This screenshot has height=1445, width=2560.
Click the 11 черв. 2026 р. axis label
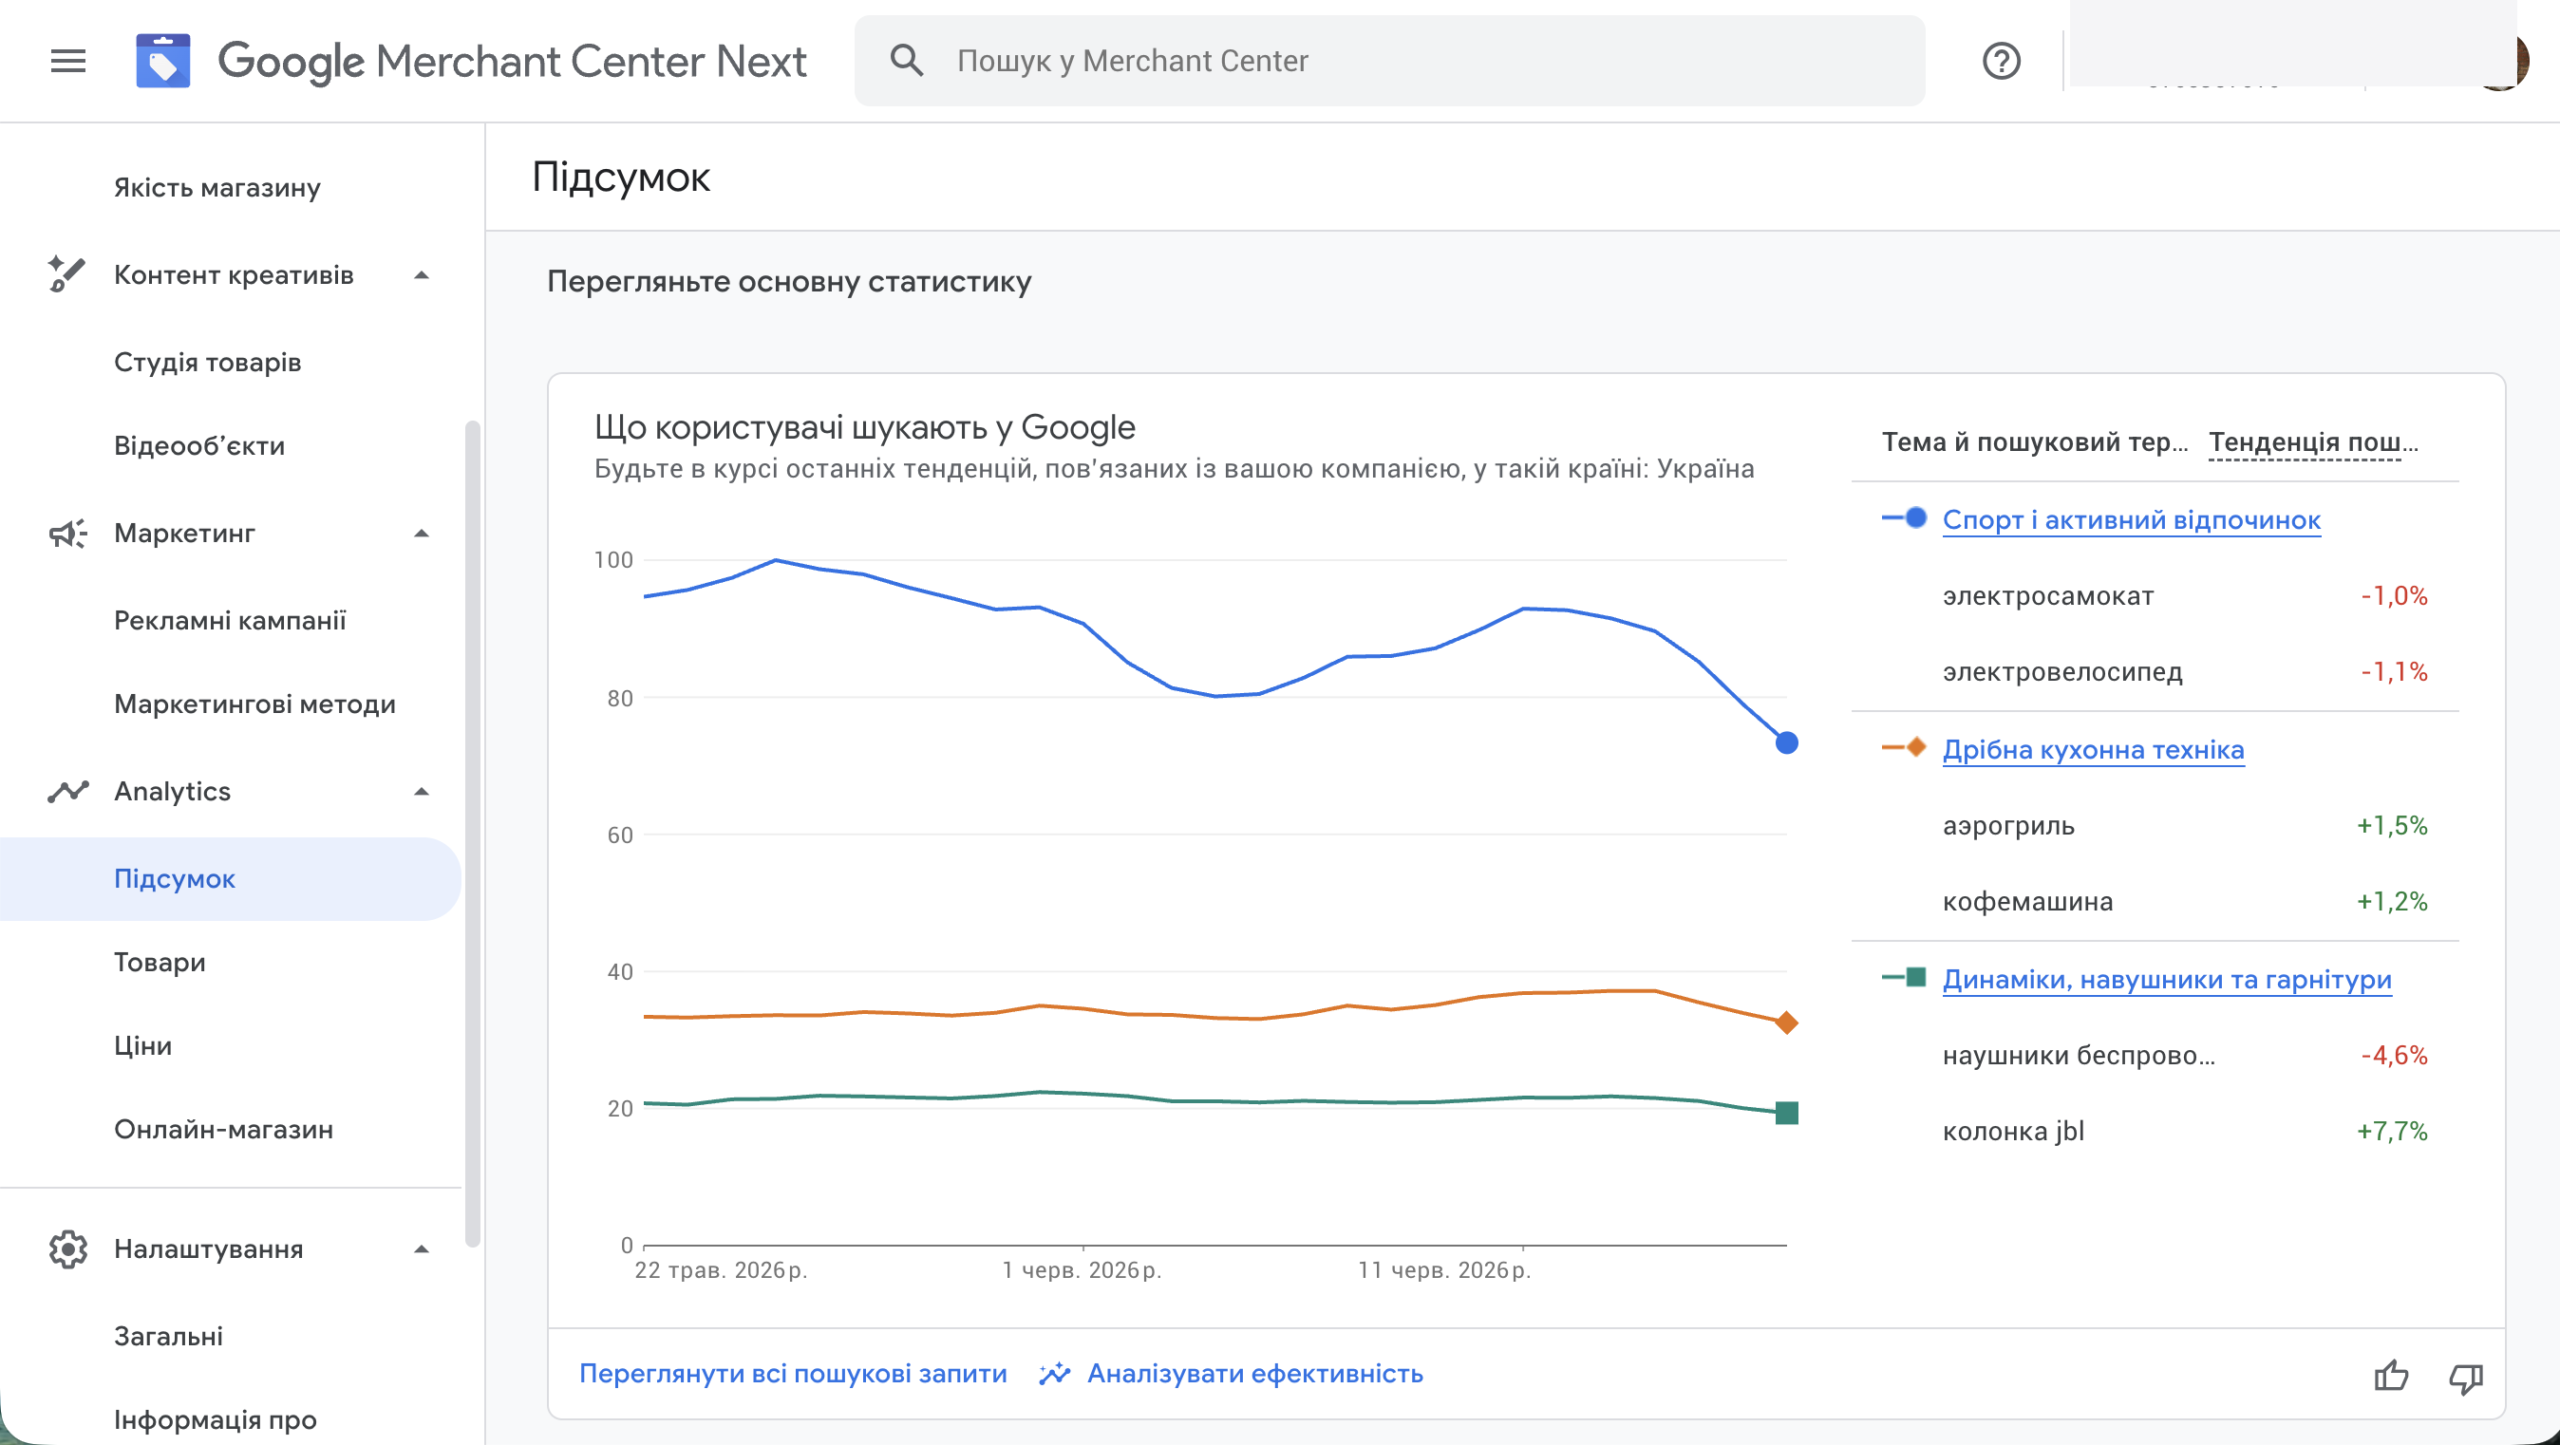point(1444,1270)
